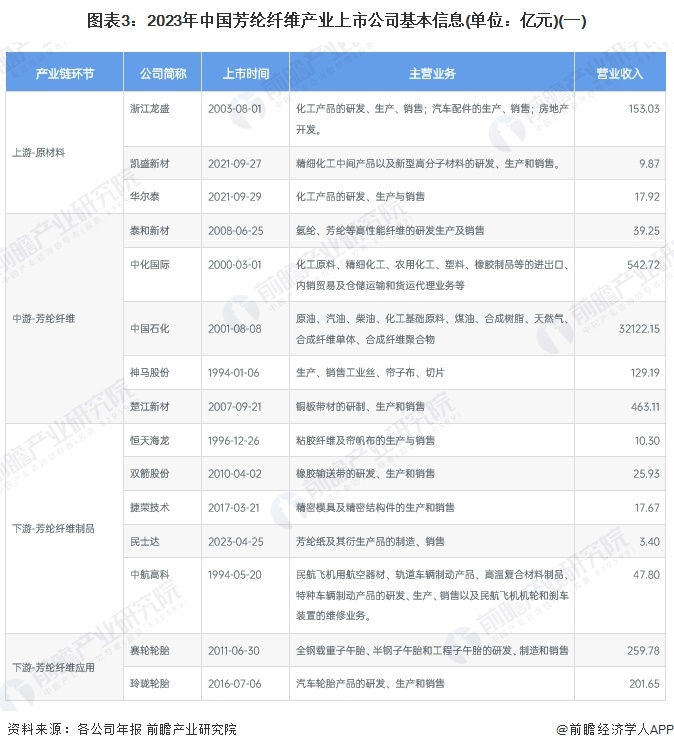The width and height of the screenshot is (674, 750).
Task: Click the 资料来源 source note
Action: pyautogui.click(x=122, y=729)
